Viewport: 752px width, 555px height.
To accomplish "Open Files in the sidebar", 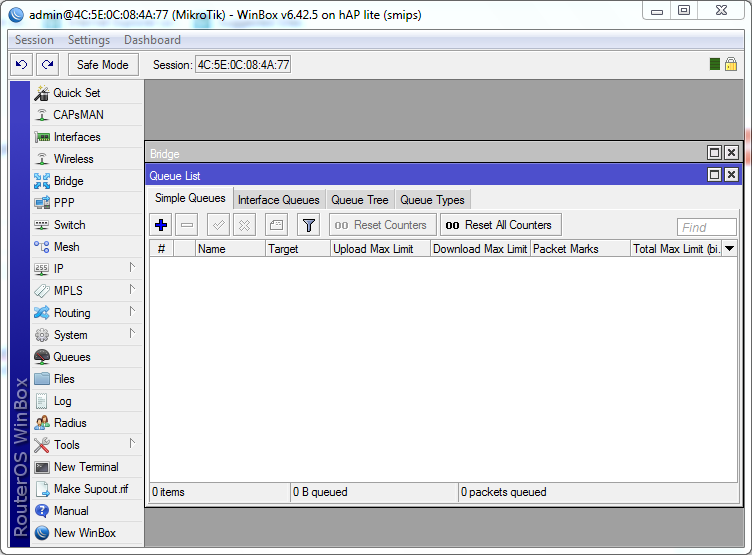I will click(87, 379).
